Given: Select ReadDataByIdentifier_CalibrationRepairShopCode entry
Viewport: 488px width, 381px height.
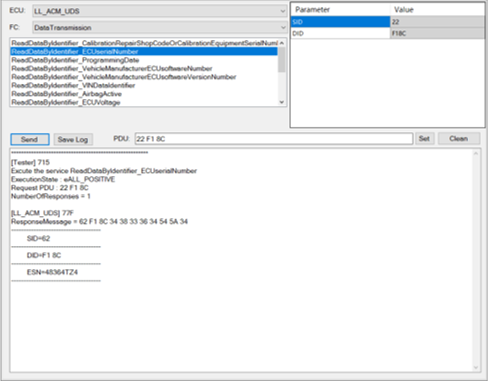Looking at the screenshot, I should point(144,43).
